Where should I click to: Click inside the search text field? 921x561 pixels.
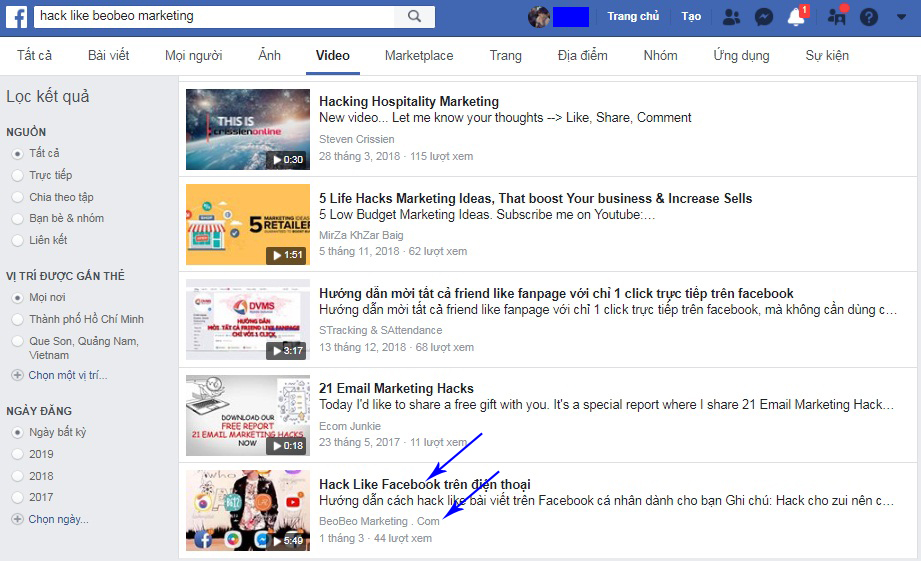click(215, 16)
